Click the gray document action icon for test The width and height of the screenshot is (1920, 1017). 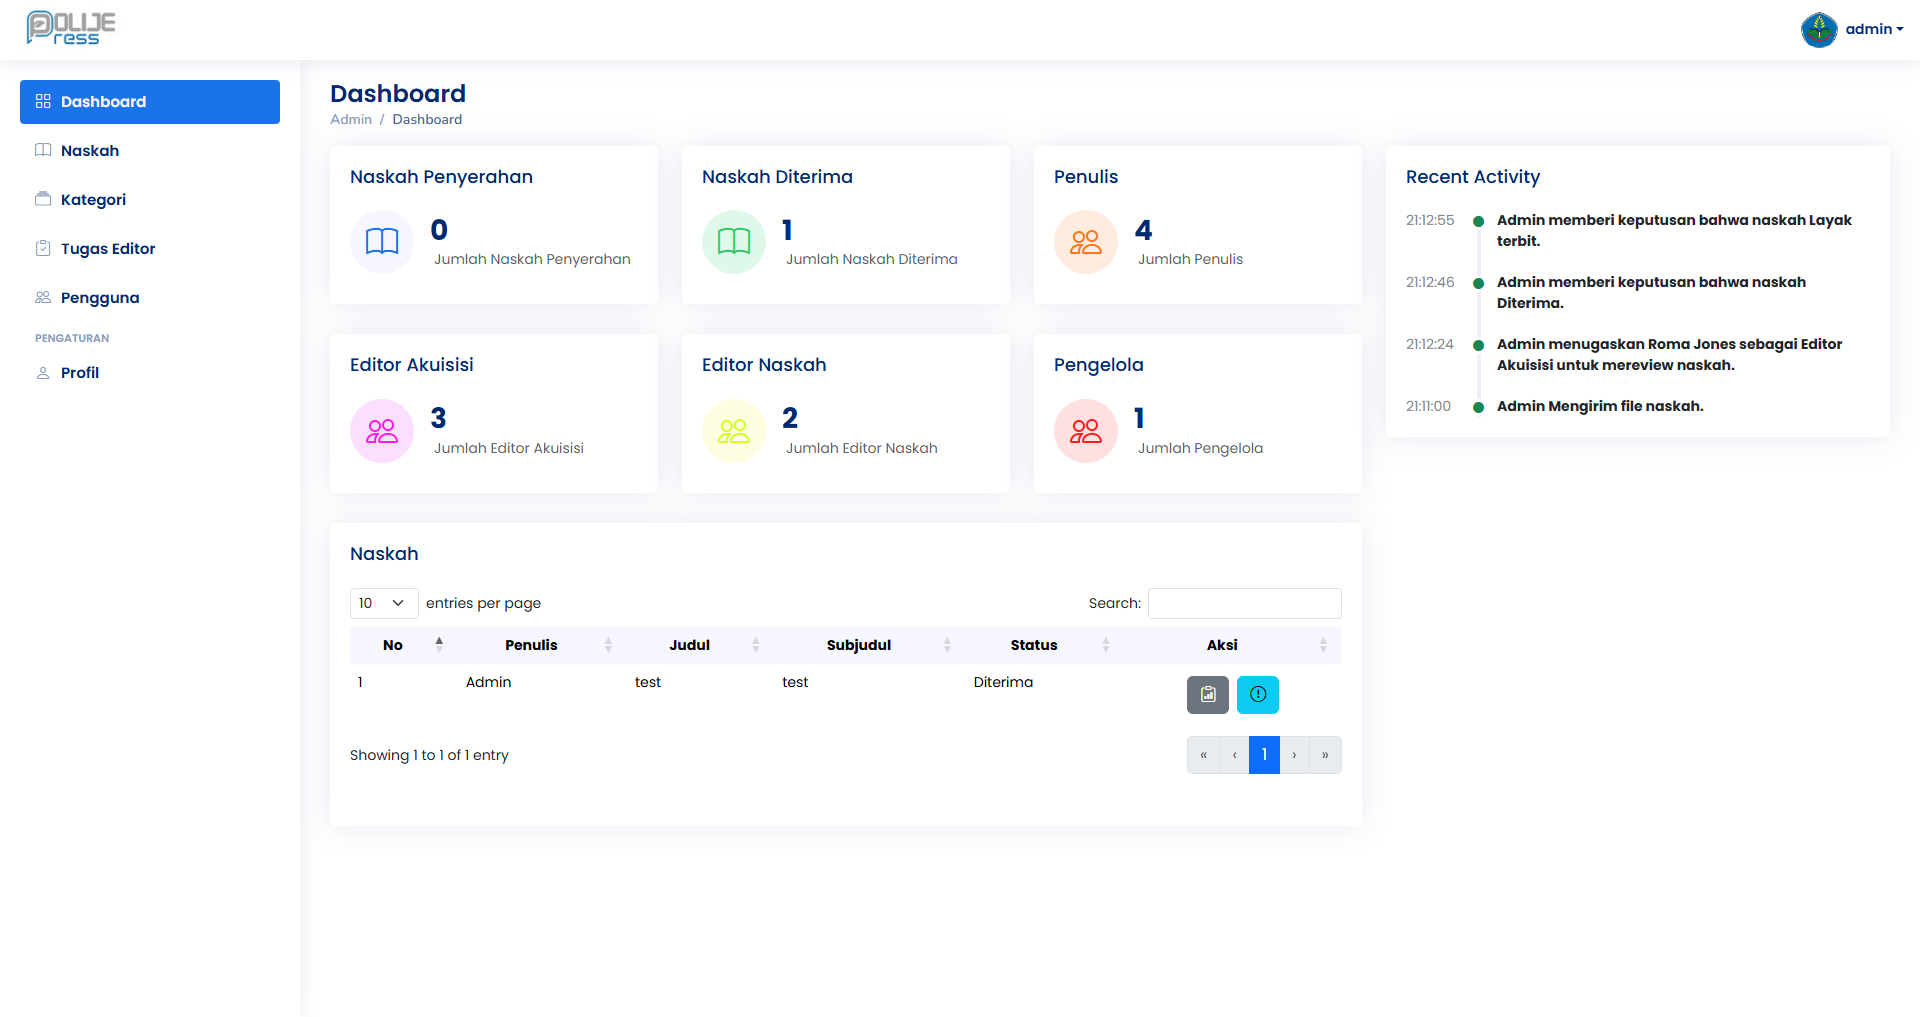coord(1208,695)
